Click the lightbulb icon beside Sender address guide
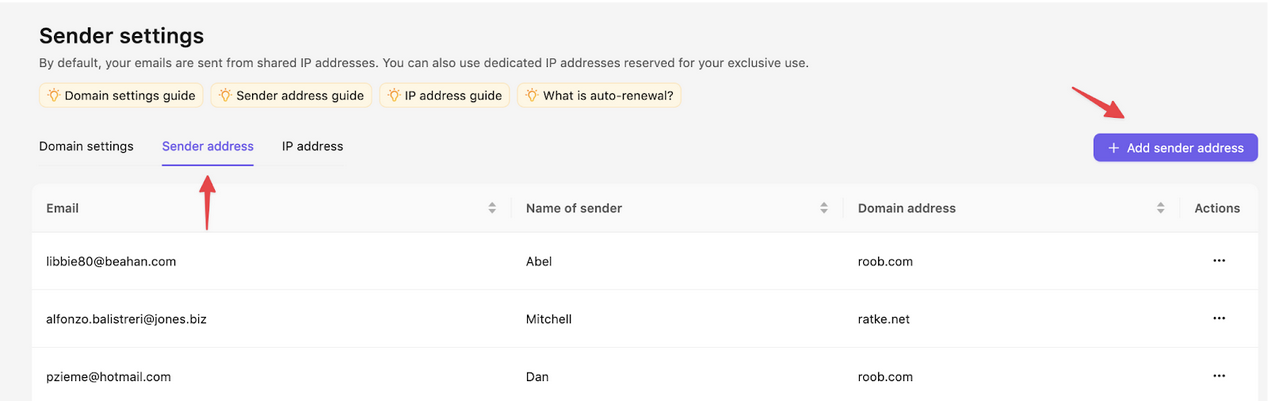The width and height of the screenshot is (1268, 404). click(226, 96)
